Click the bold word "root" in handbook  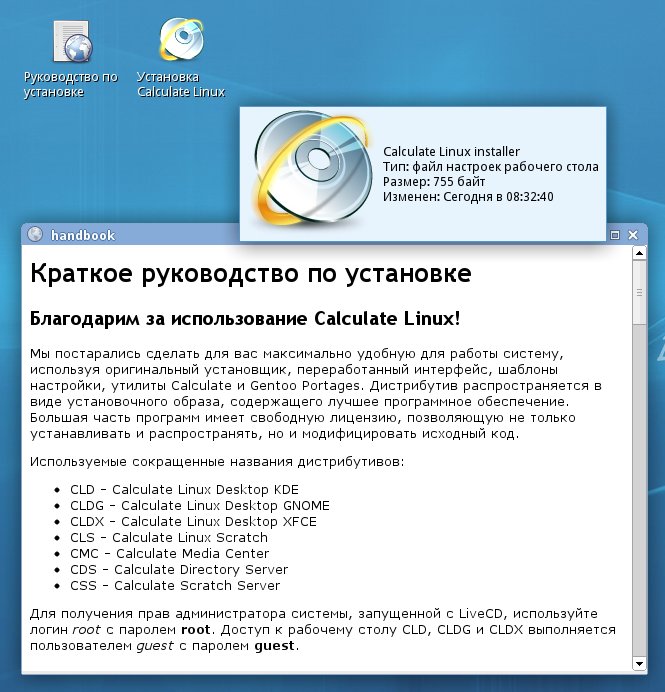coord(196,630)
